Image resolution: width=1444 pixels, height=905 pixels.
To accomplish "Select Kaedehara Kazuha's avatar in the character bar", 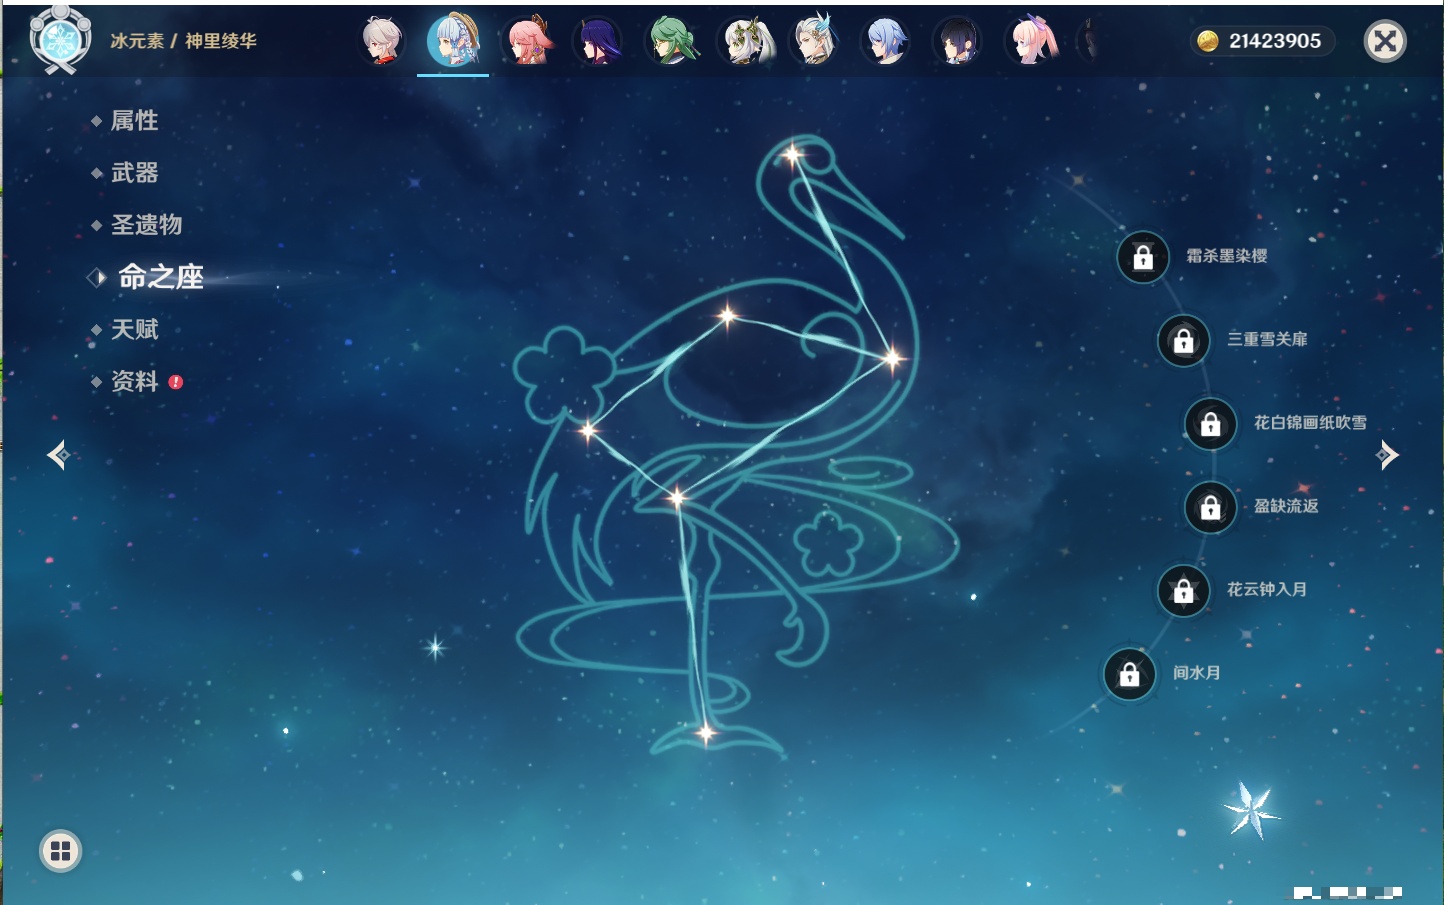I will tap(382, 41).
